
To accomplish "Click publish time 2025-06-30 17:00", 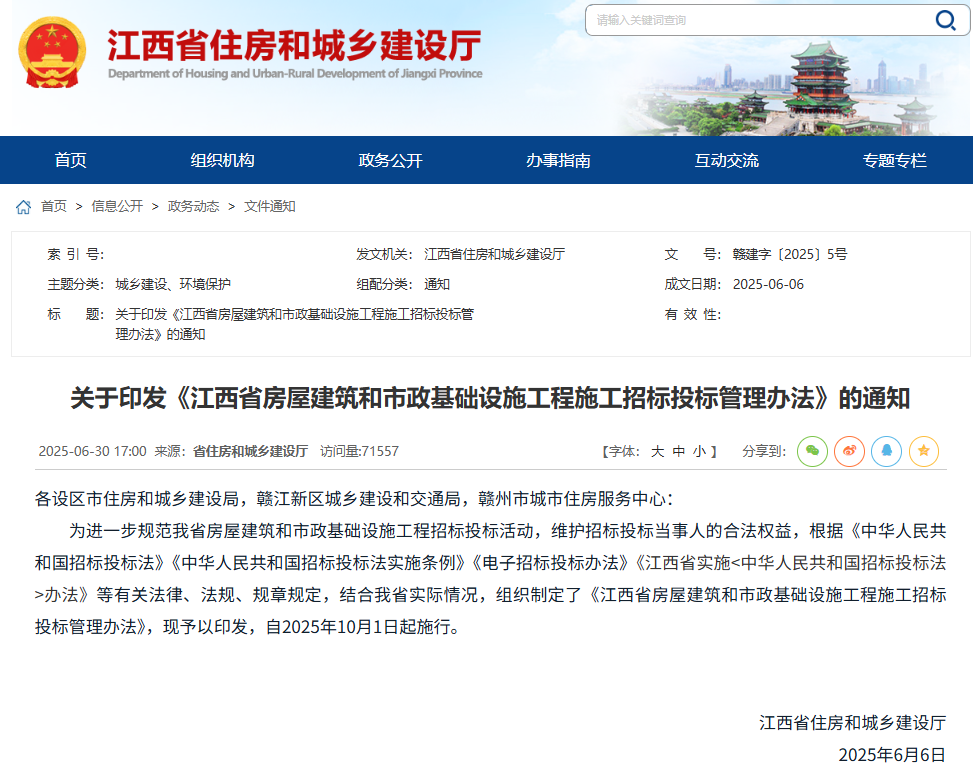I will 92,451.
